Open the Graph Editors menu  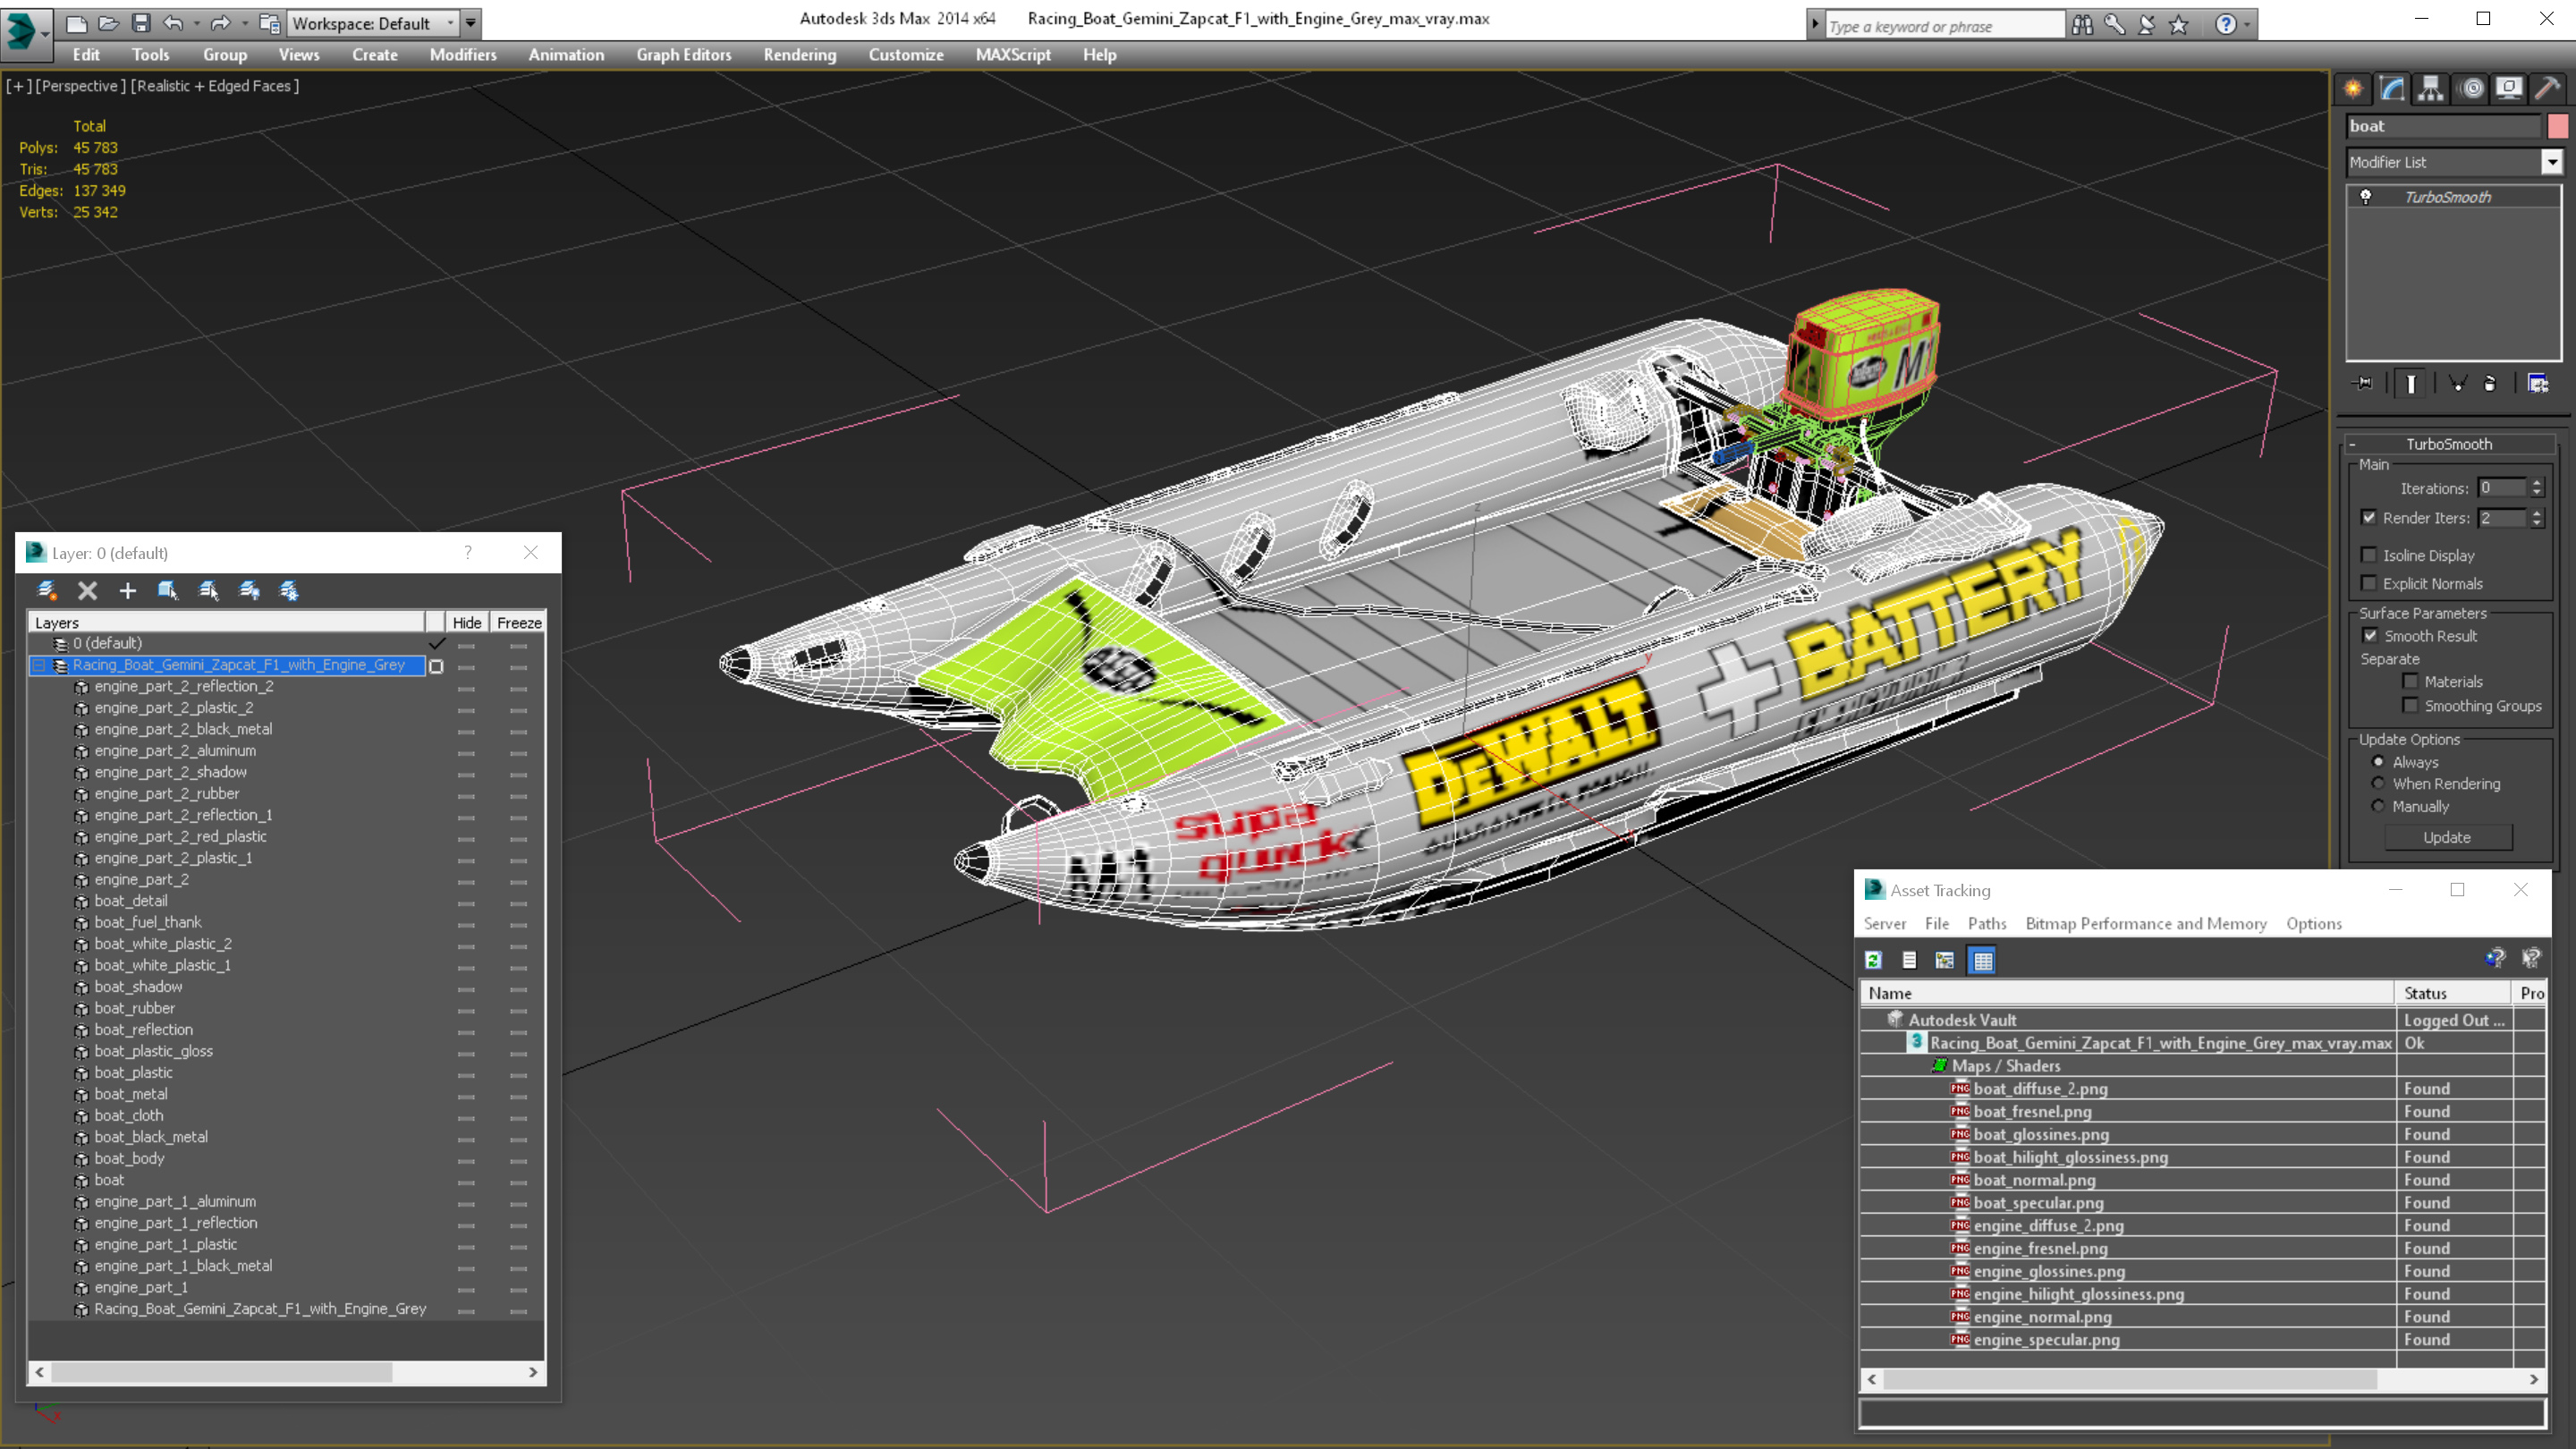click(684, 55)
